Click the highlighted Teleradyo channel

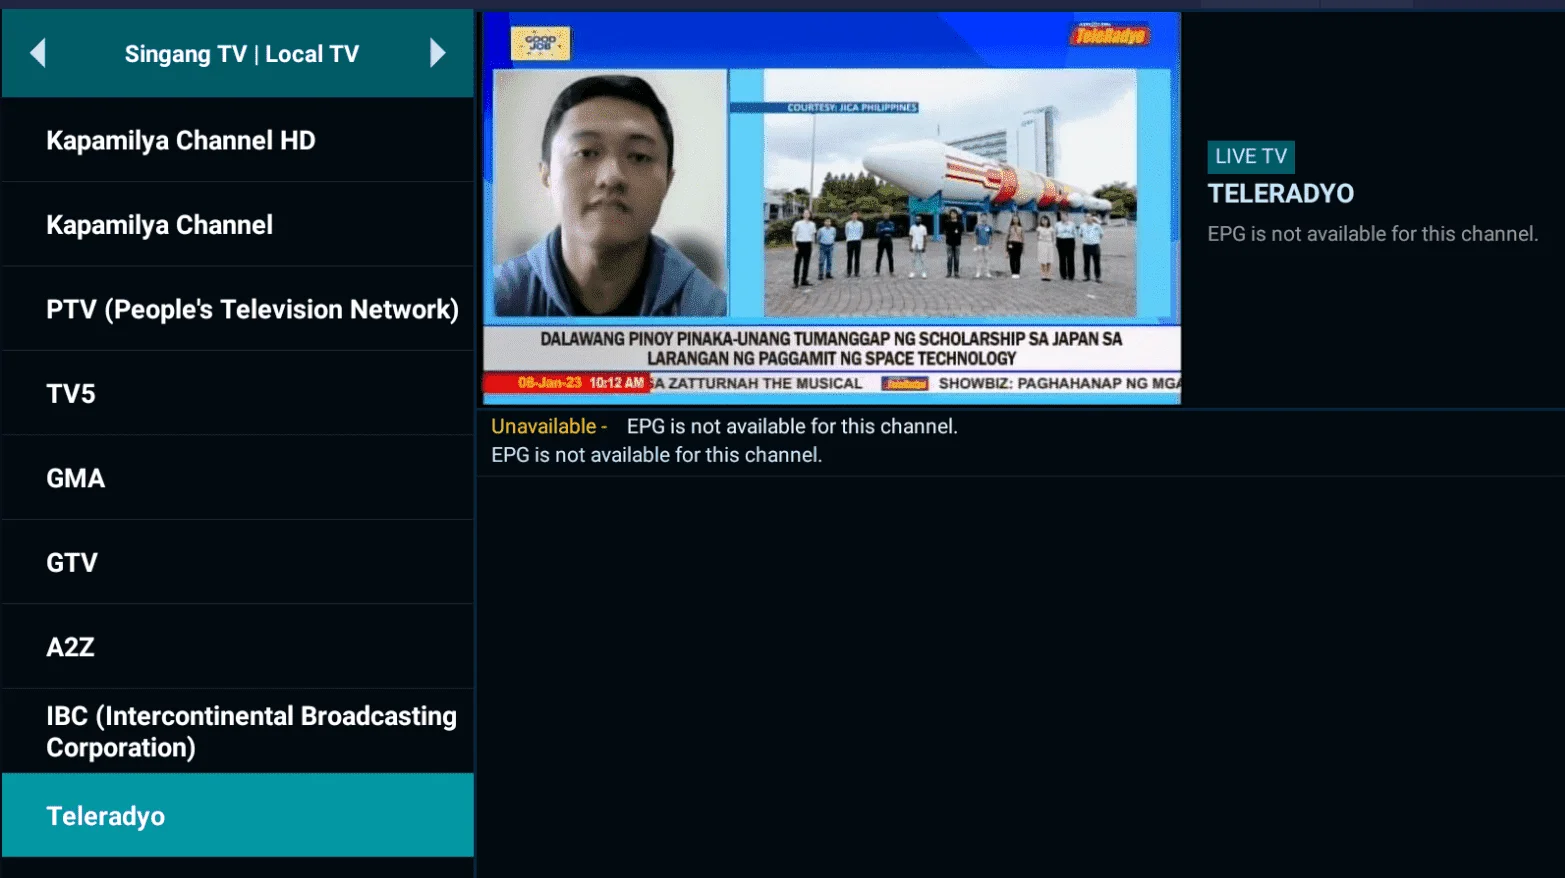point(238,815)
